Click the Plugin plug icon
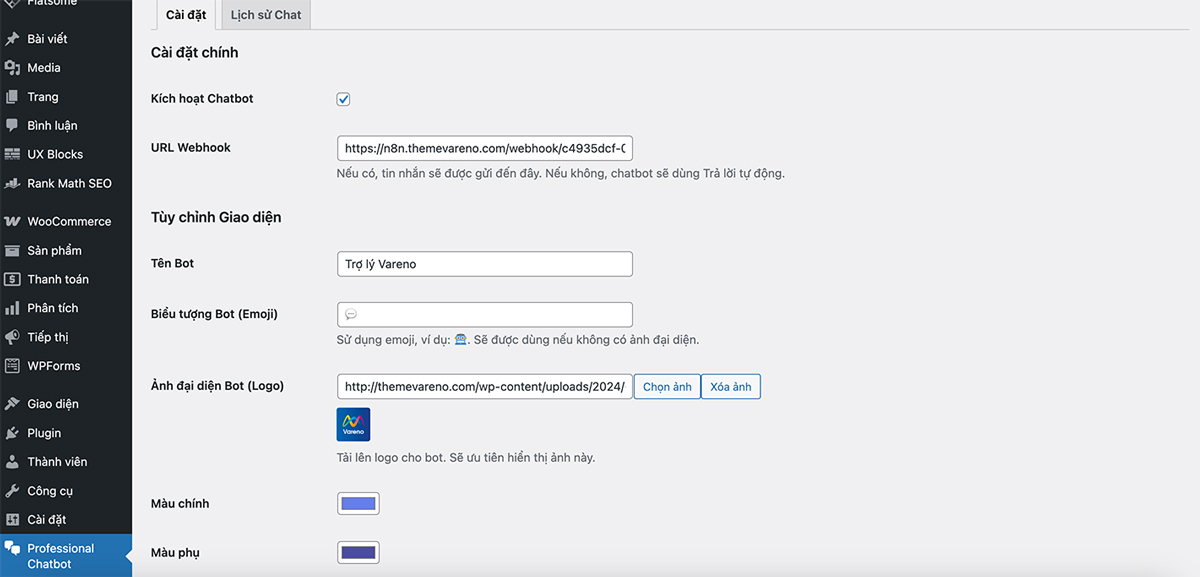The height and width of the screenshot is (577, 1200). point(12,433)
